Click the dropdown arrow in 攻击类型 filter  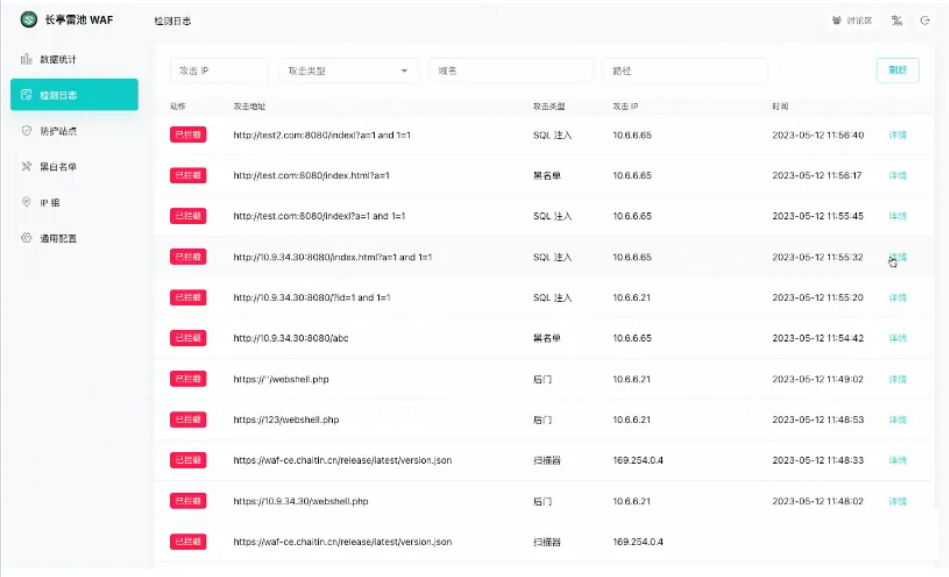pos(404,71)
